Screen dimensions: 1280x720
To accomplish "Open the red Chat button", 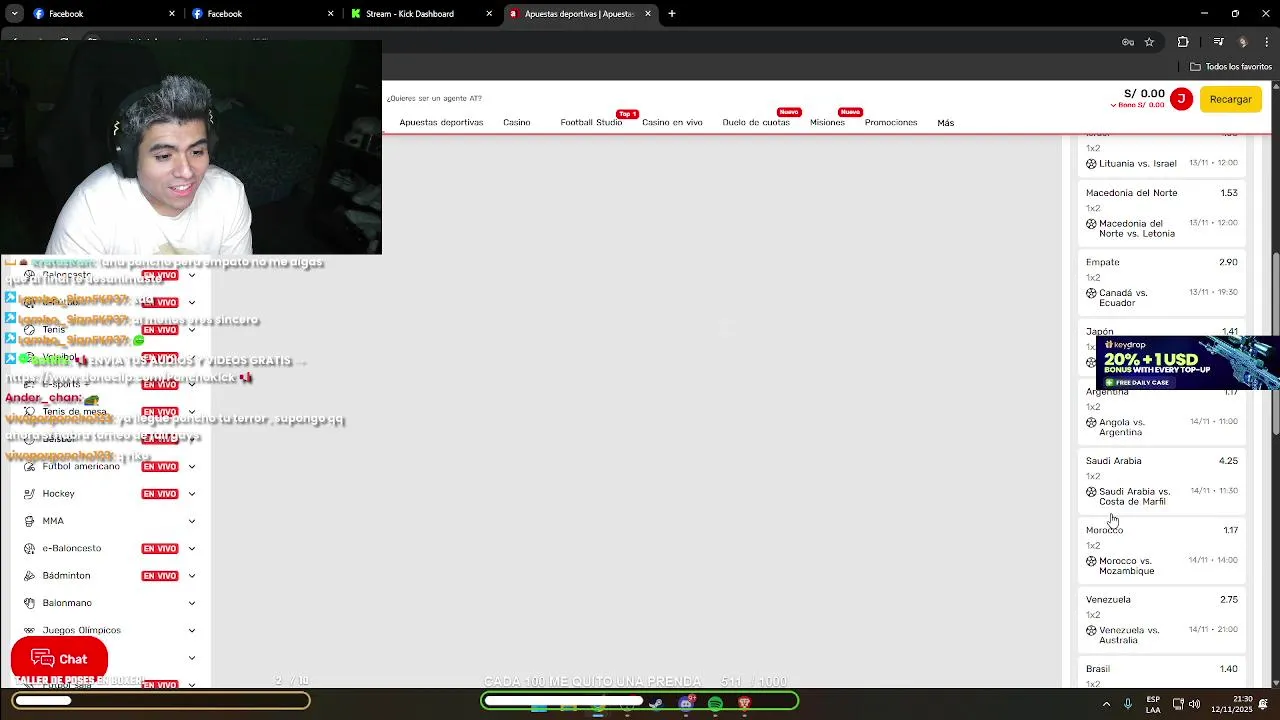I will (x=59, y=659).
